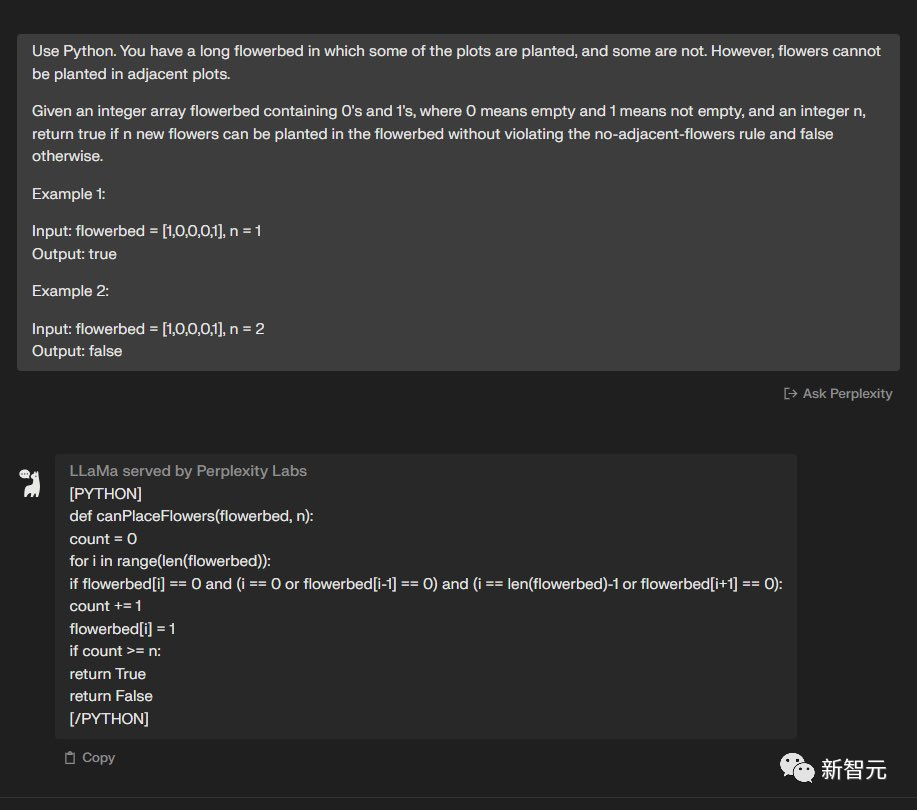Image resolution: width=917 pixels, height=810 pixels.
Task: Click the 'Output: true' text
Action: (74, 254)
